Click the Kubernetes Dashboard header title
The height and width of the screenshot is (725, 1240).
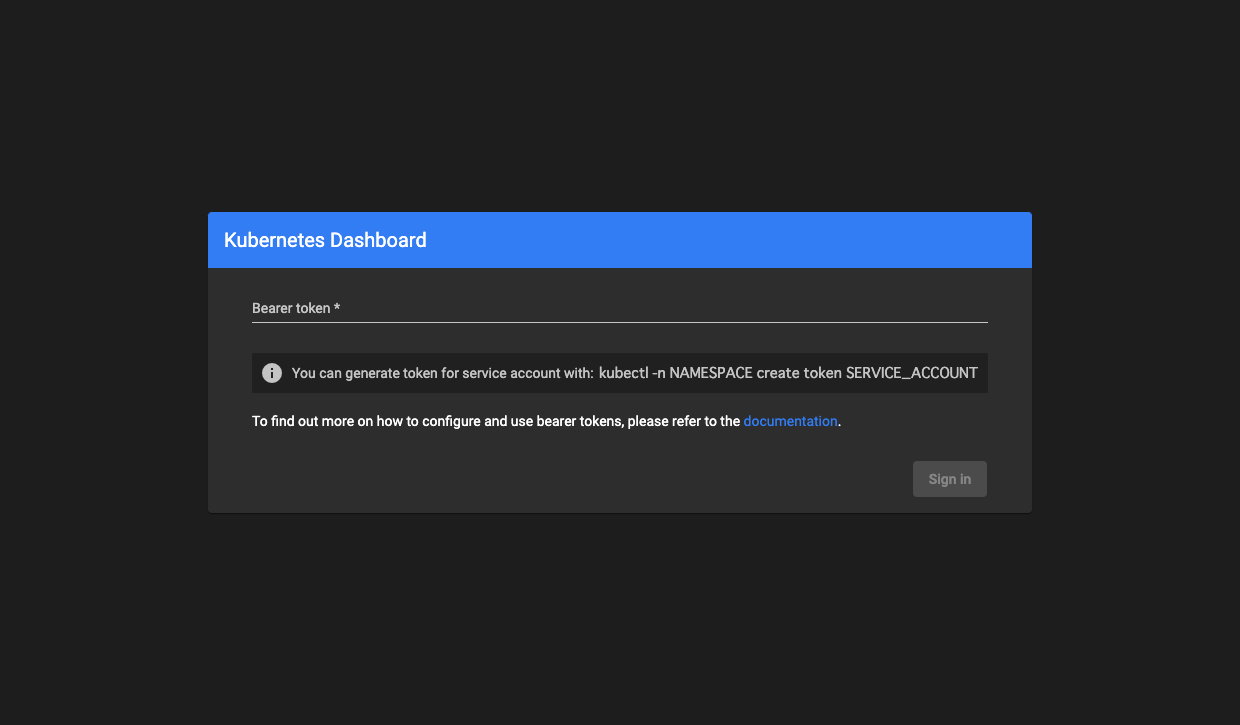(325, 240)
